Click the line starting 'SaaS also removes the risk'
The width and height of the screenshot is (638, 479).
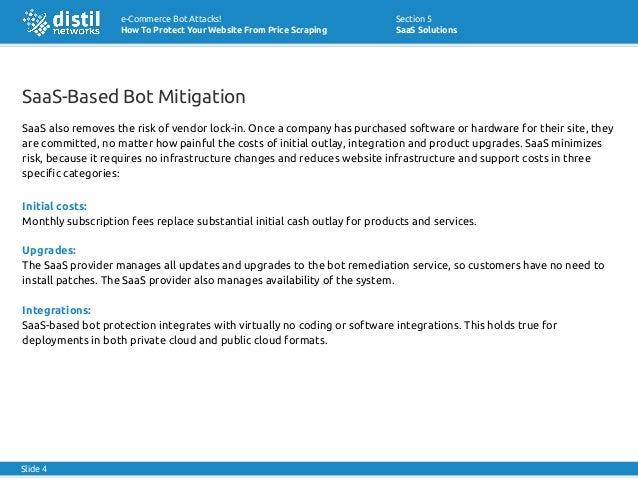coord(317,128)
